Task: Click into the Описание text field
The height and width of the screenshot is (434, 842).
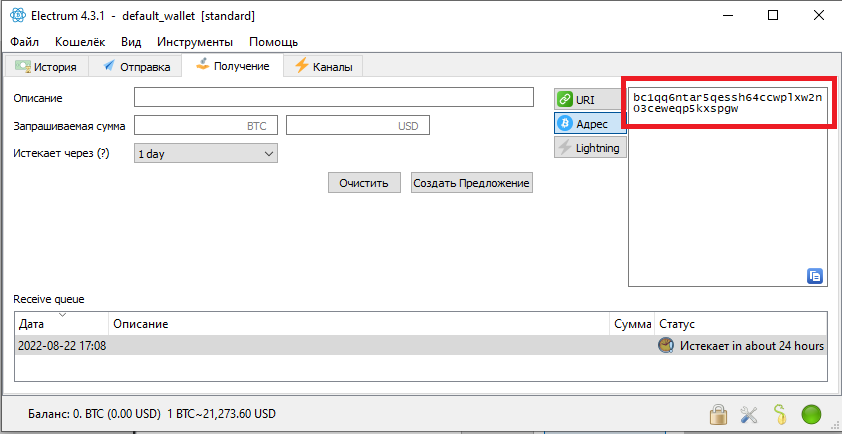Action: coord(334,97)
